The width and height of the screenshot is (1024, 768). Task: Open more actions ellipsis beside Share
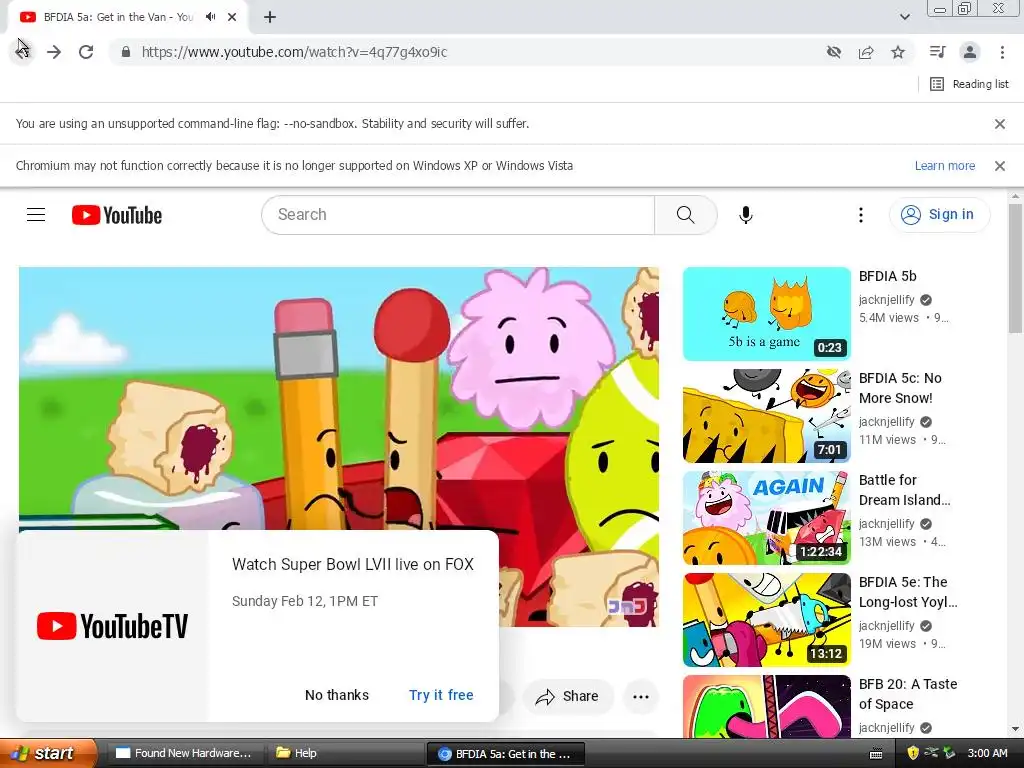click(641, 696)
